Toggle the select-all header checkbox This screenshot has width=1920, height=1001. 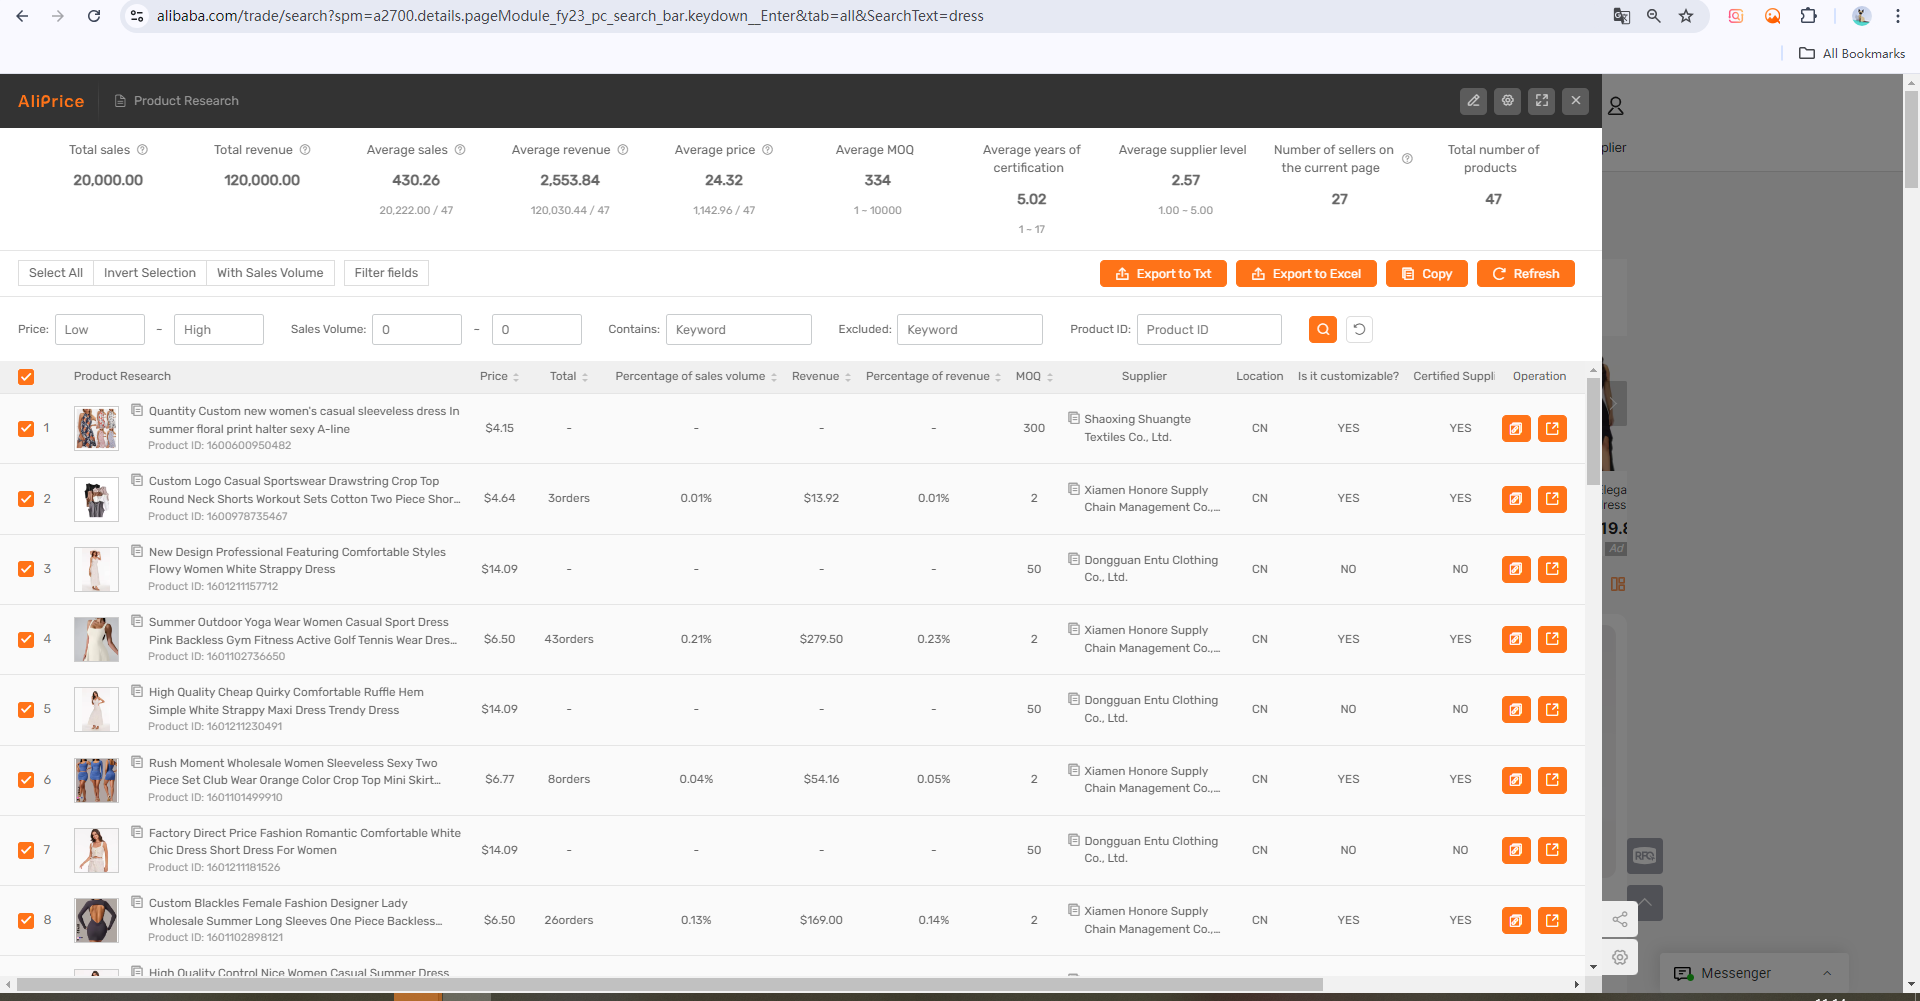pos(26,377)
